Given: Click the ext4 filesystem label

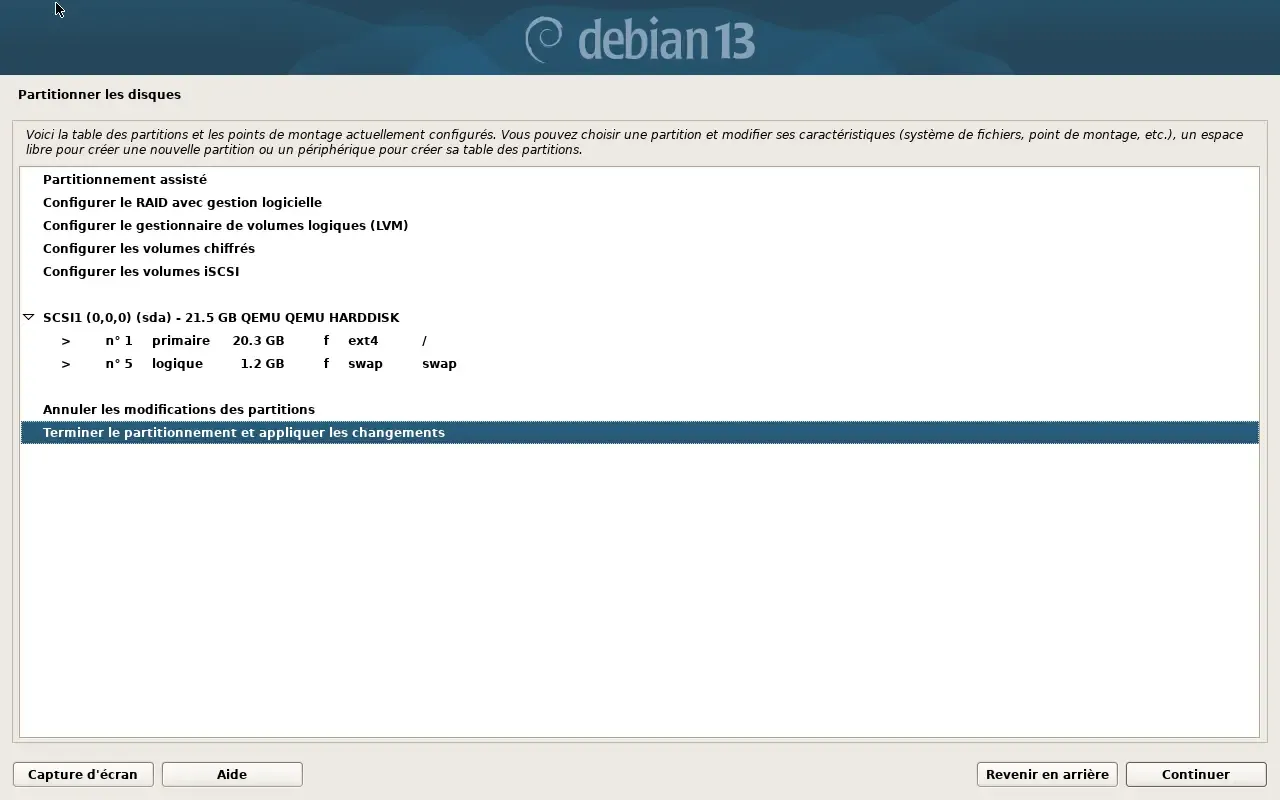Looking at the screenshot, I should pos(363,341).
